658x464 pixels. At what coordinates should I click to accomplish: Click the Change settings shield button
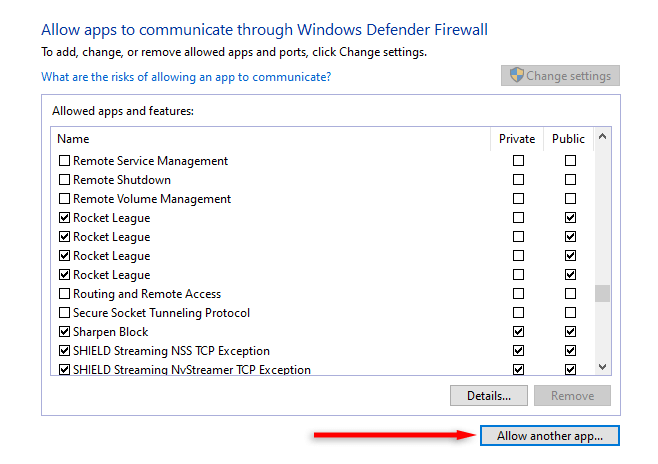point(561,76)
